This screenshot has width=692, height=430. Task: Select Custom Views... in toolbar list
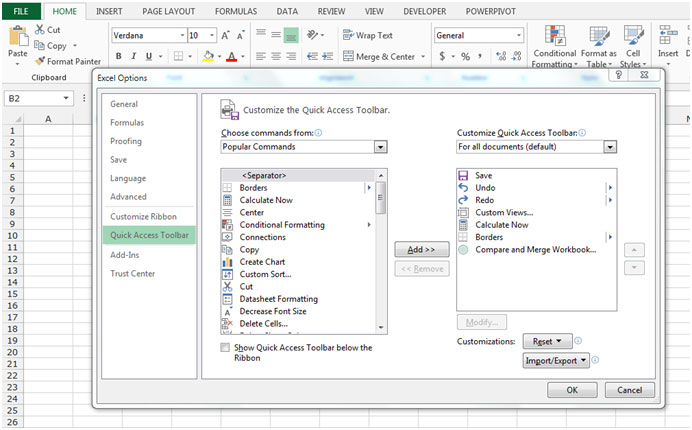coord(504,212)
